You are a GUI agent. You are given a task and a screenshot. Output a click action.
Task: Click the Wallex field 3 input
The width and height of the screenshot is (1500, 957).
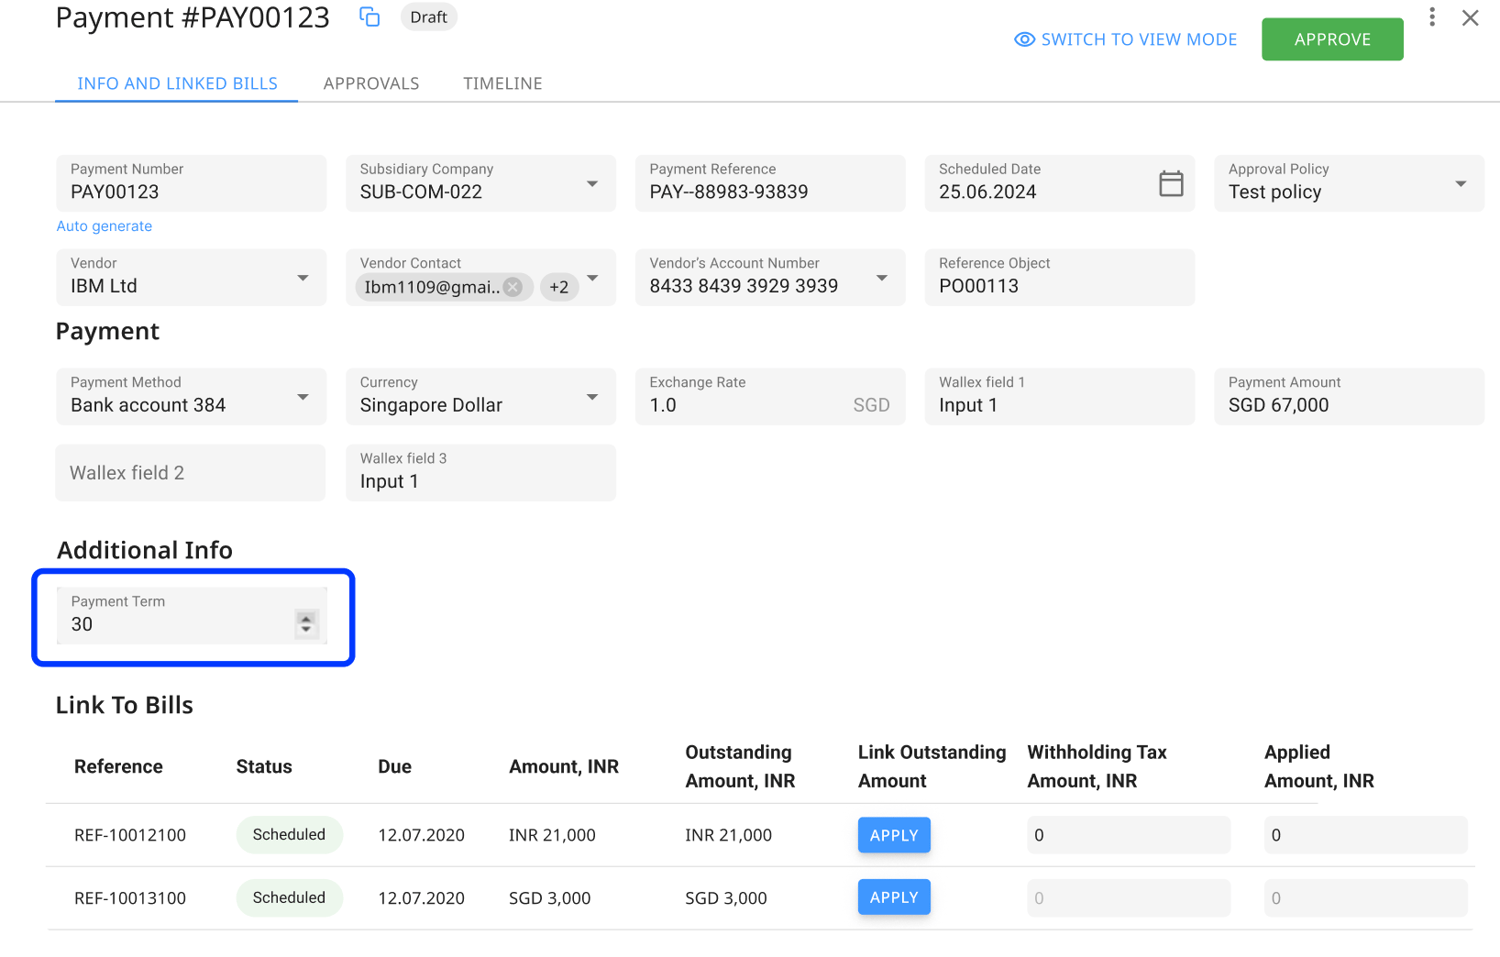(481, 473)
